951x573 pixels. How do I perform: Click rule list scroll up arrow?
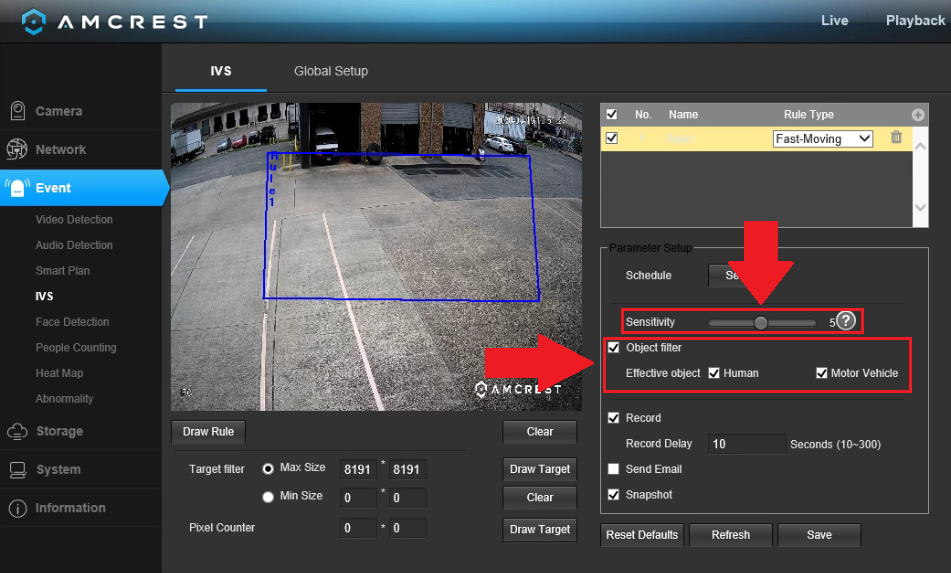920,147
